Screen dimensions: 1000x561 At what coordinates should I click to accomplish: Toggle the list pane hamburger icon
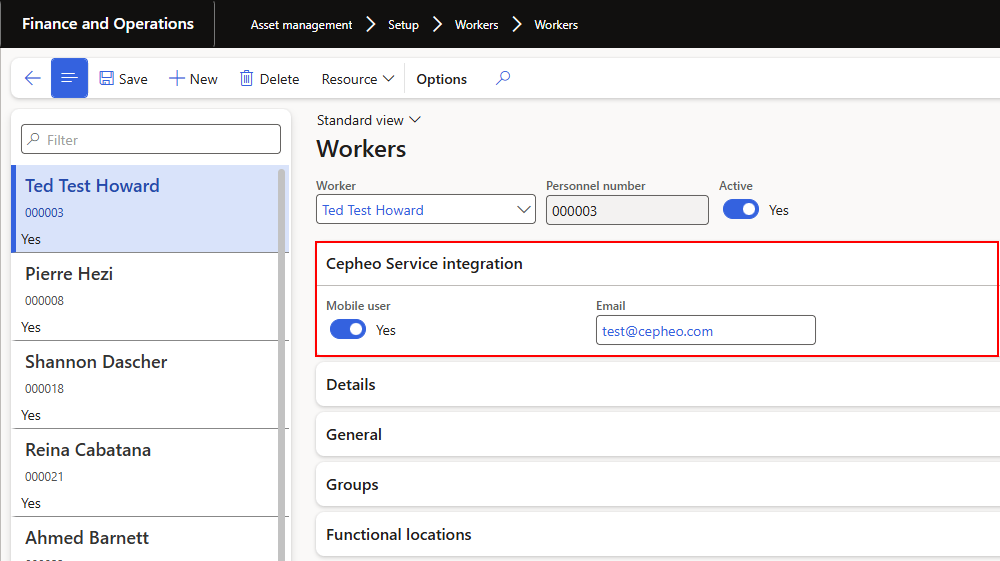(x=69, y=79)
